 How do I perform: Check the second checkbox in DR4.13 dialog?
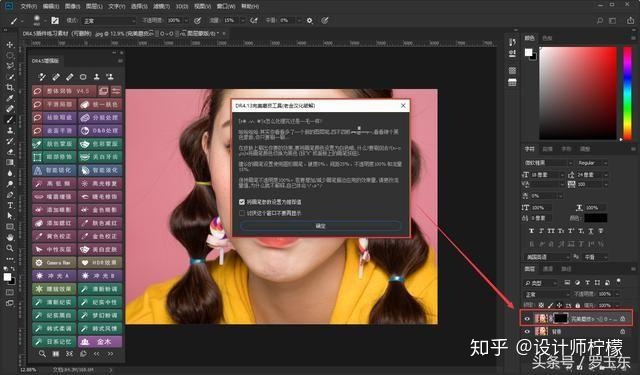pos(242,213)
